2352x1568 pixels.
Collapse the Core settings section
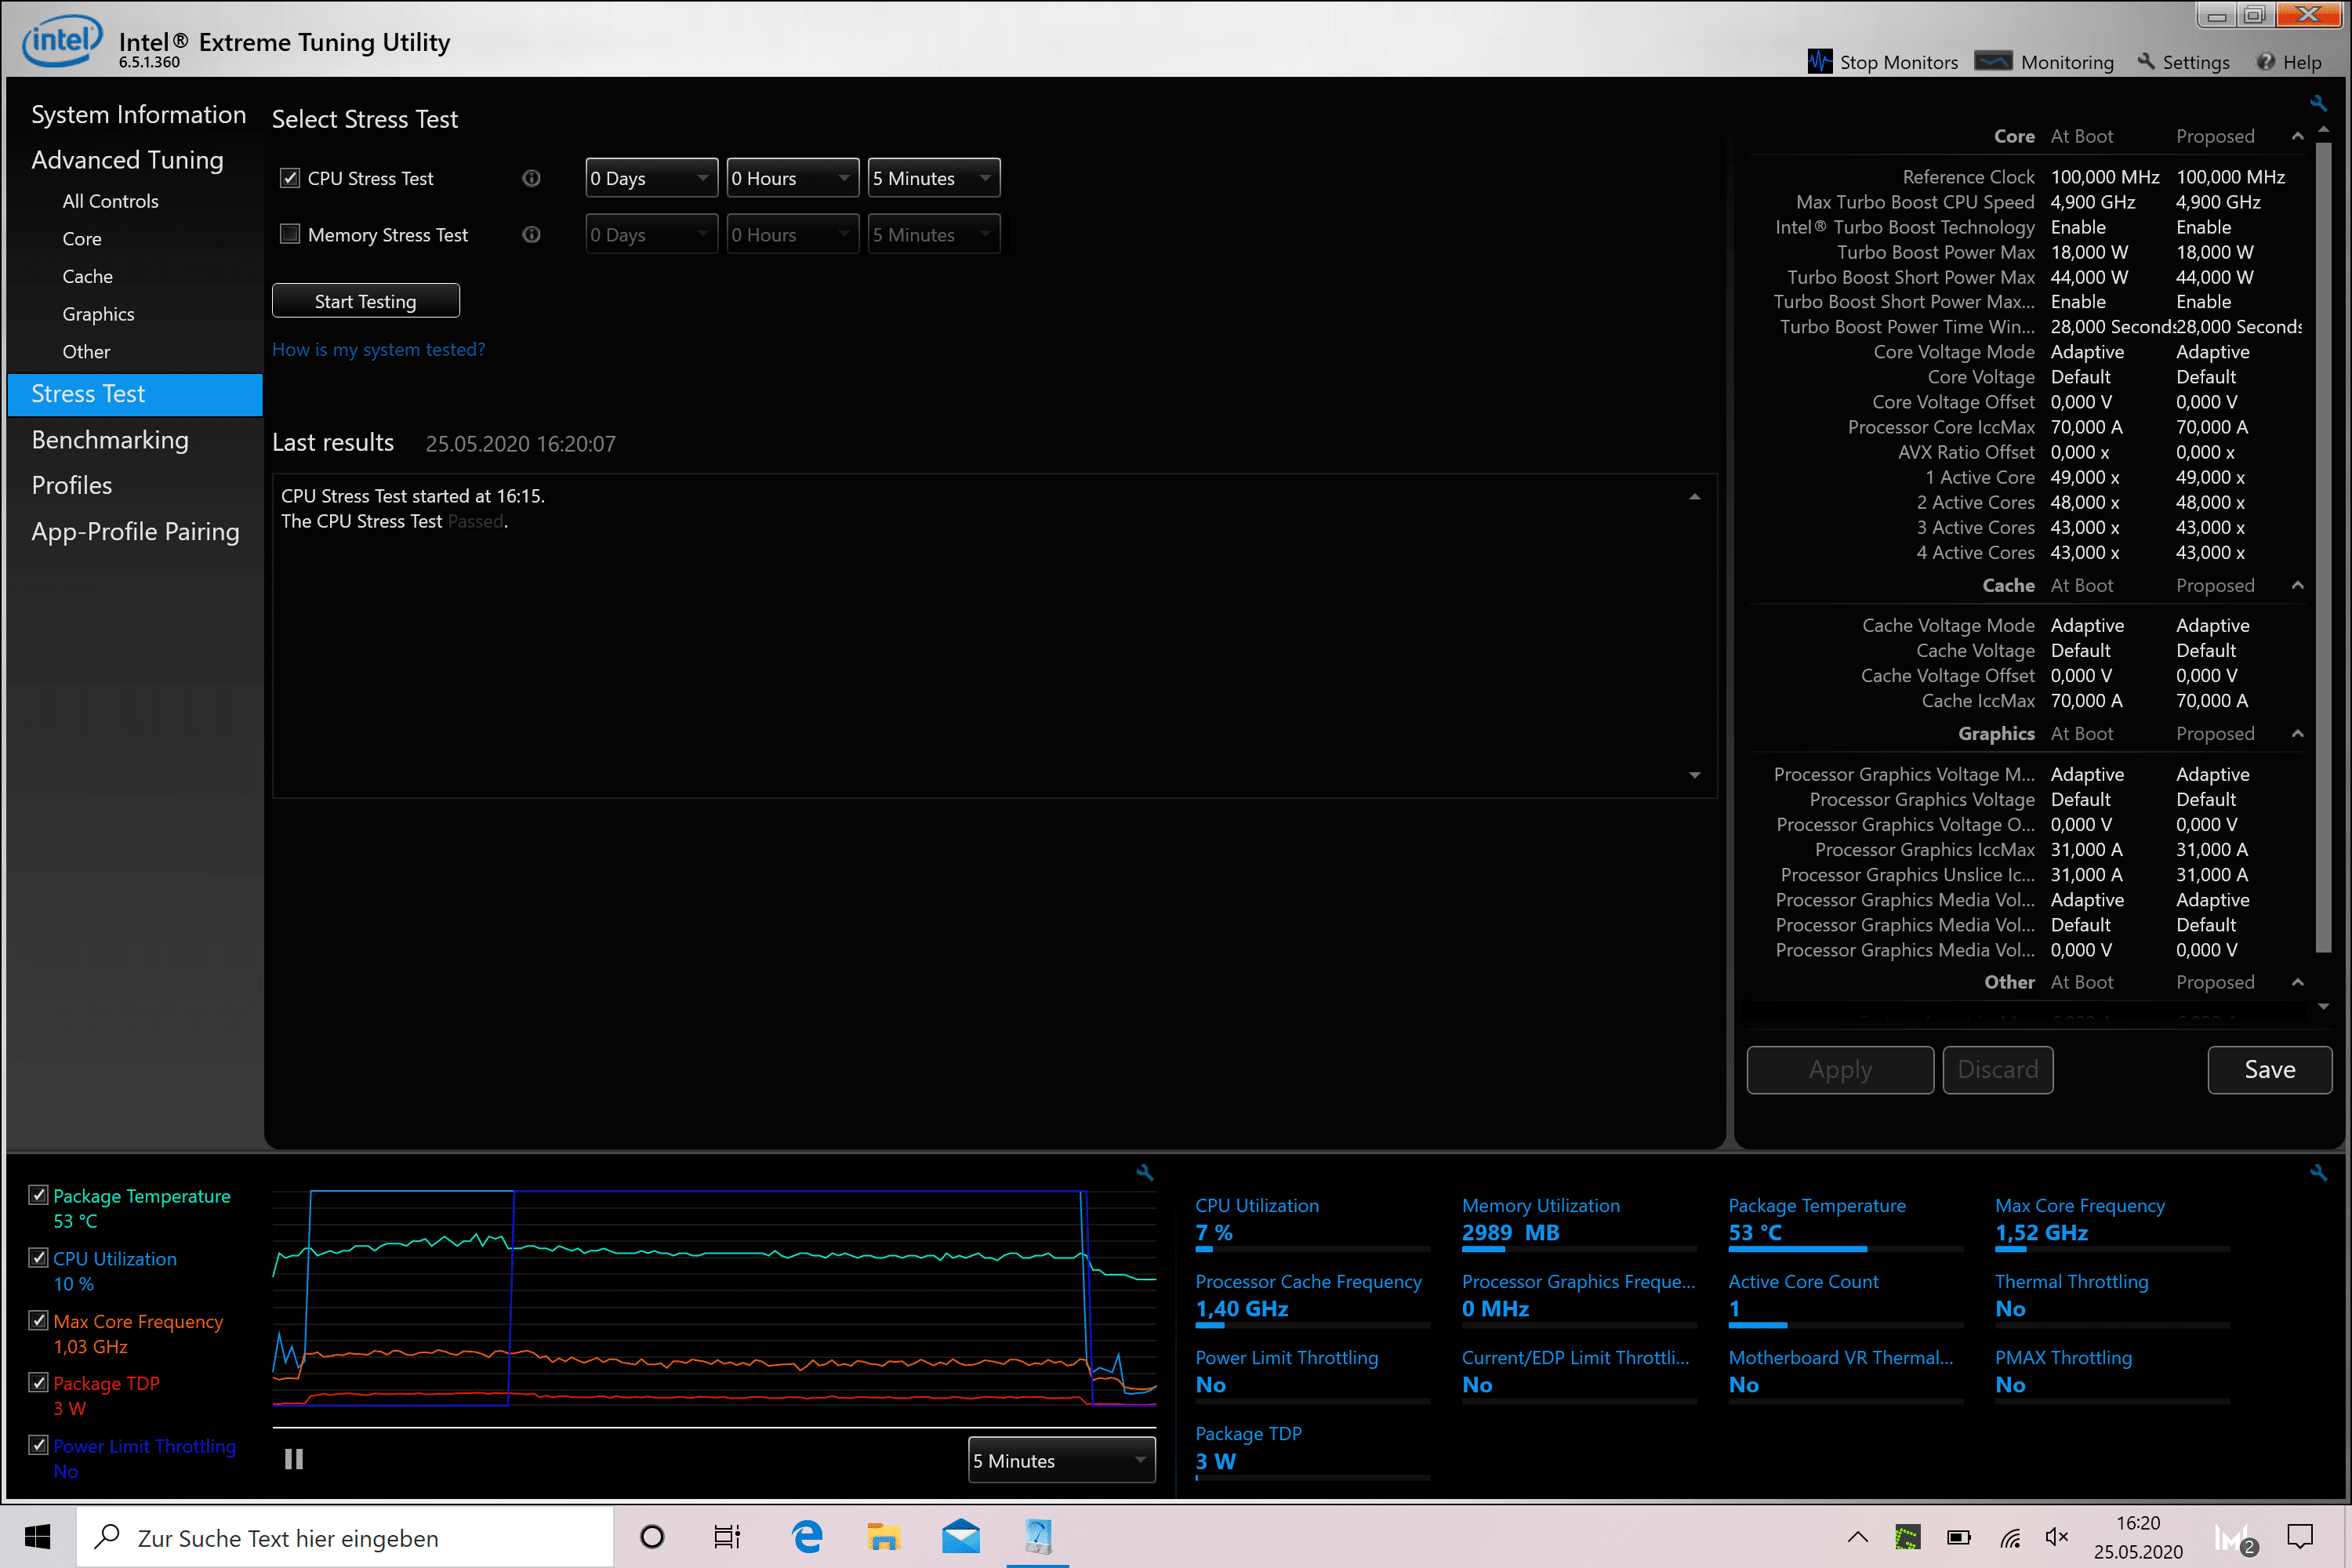tap(2297, 136)
